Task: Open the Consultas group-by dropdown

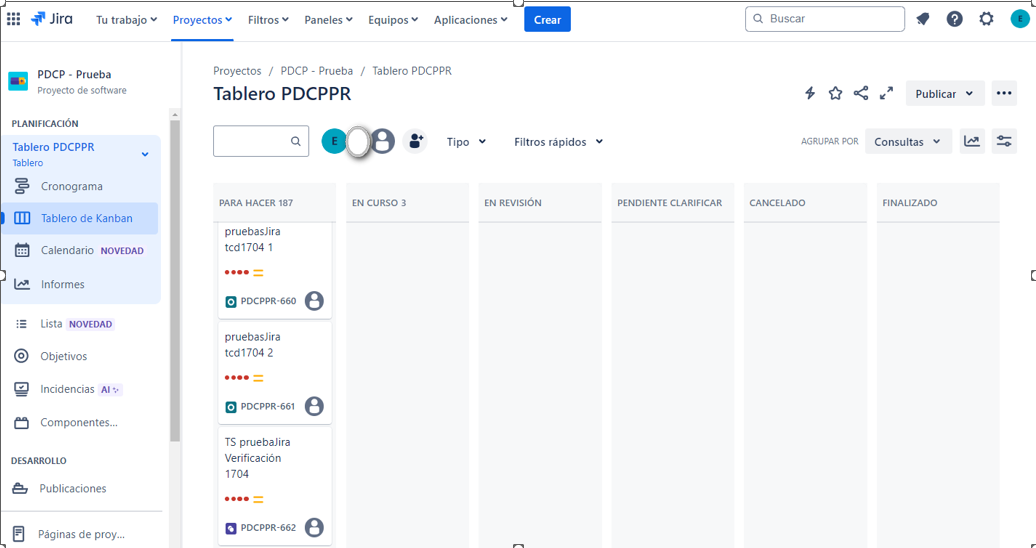Action: click(x=907, y=142)
